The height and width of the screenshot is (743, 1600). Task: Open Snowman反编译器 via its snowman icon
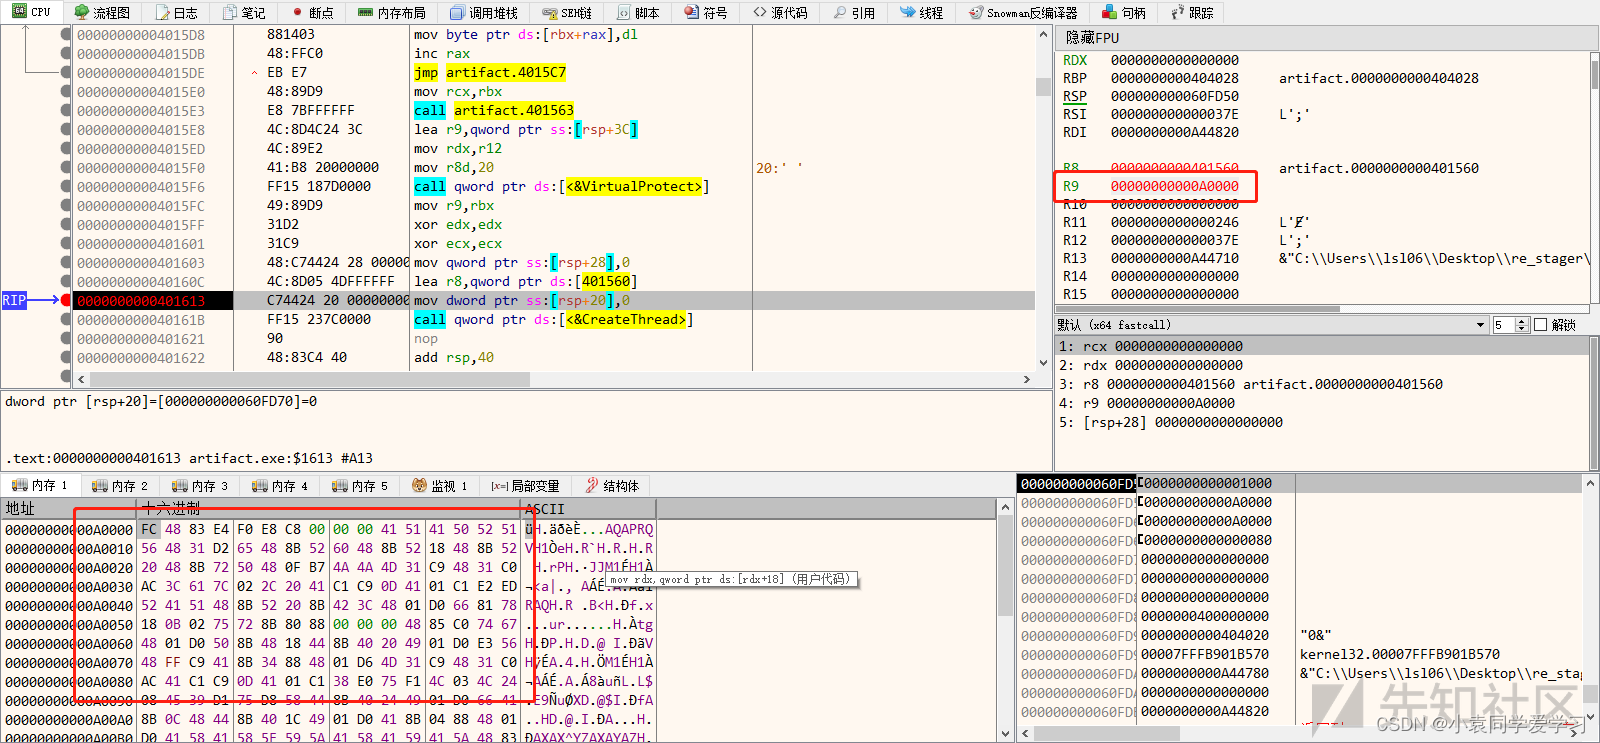click(976, 12)
